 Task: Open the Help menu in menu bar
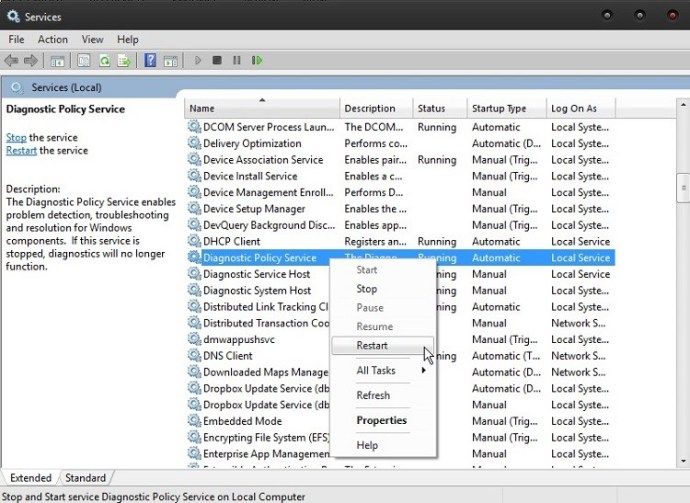pos(128,39)
